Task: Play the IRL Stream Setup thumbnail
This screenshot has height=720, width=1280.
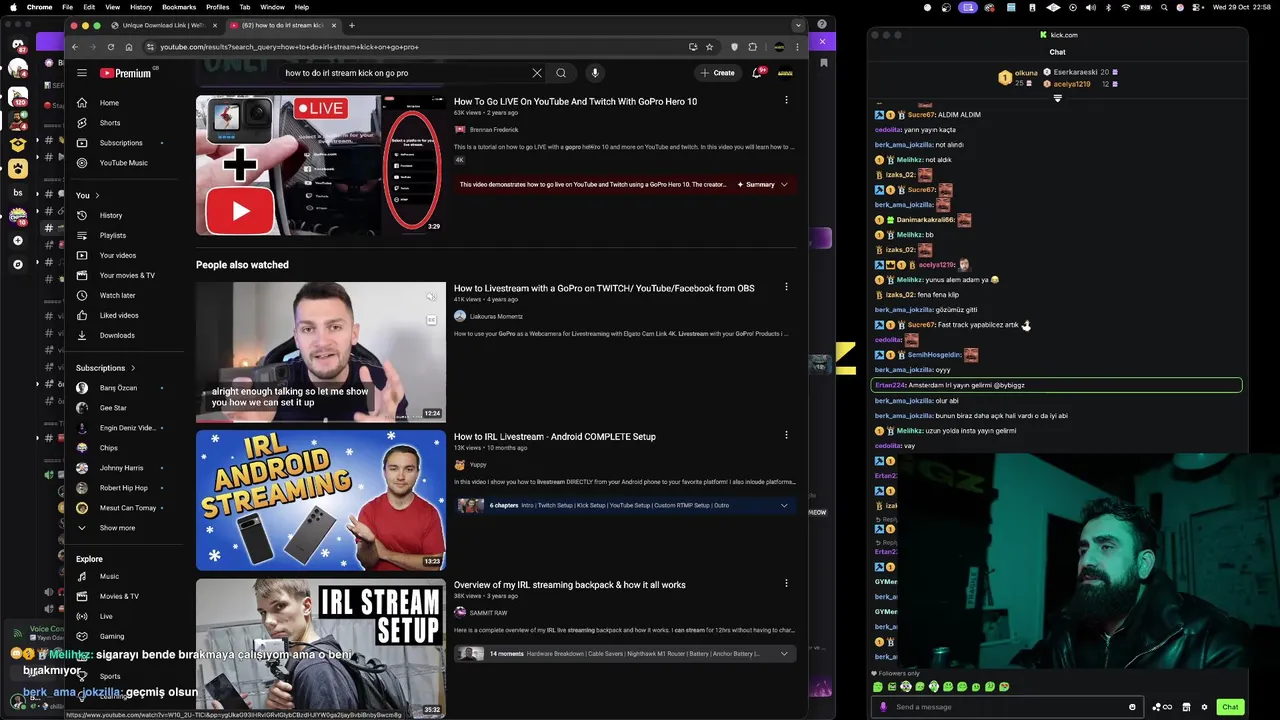Action: pyautogui.click(x=320, y=647)
